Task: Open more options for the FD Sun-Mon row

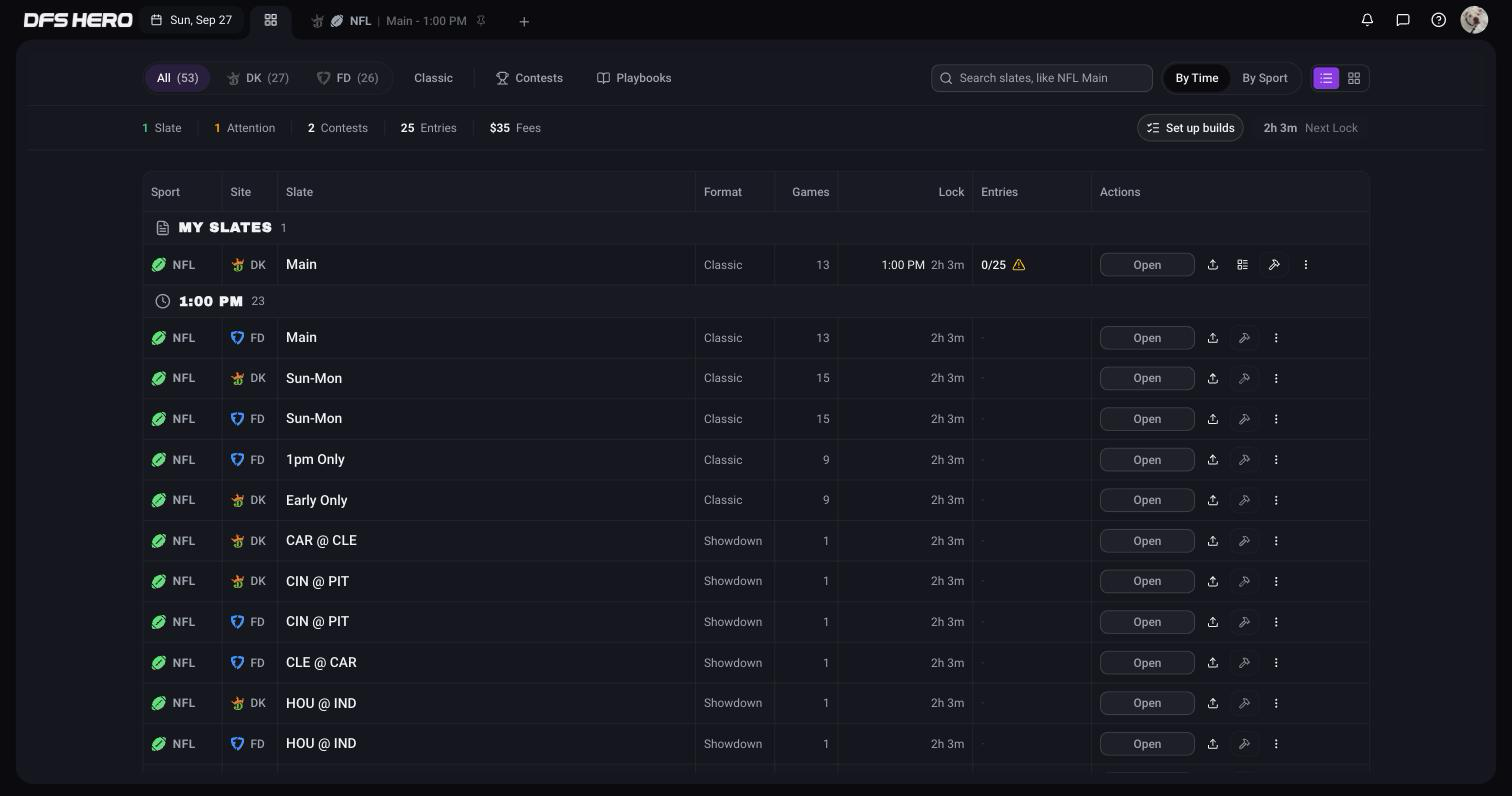Action: click(x=1276, y=419)
